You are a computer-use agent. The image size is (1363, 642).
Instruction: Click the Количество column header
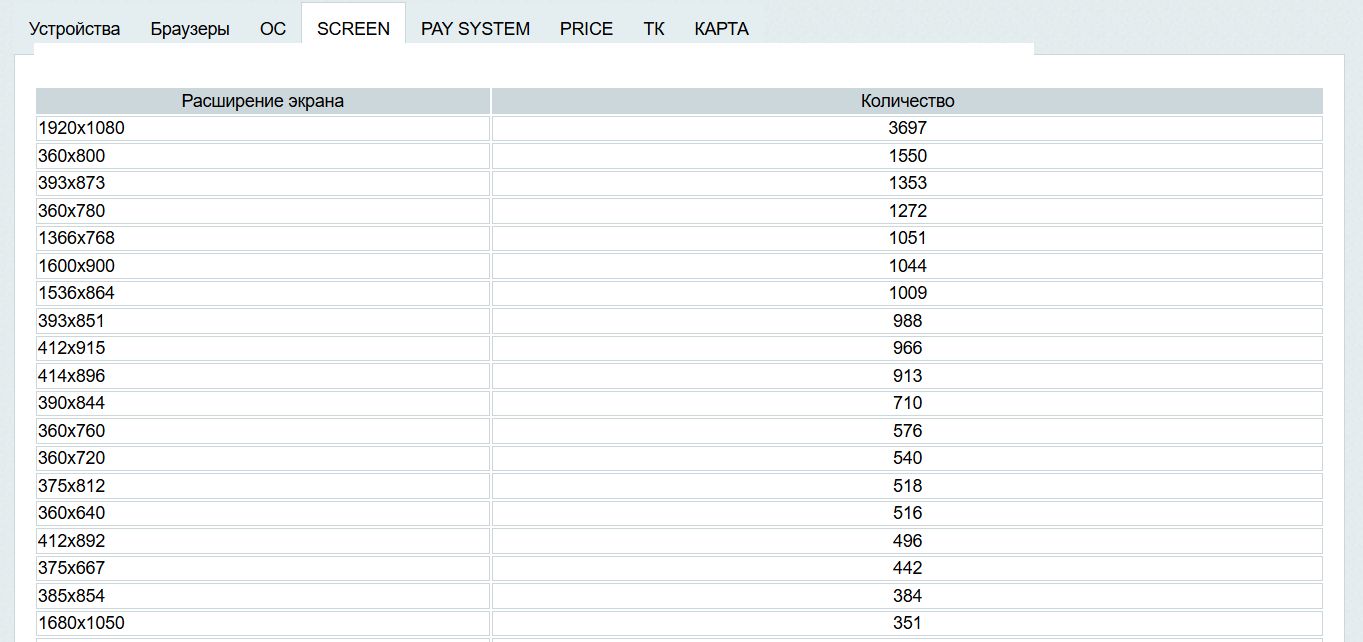click(907, 101)
